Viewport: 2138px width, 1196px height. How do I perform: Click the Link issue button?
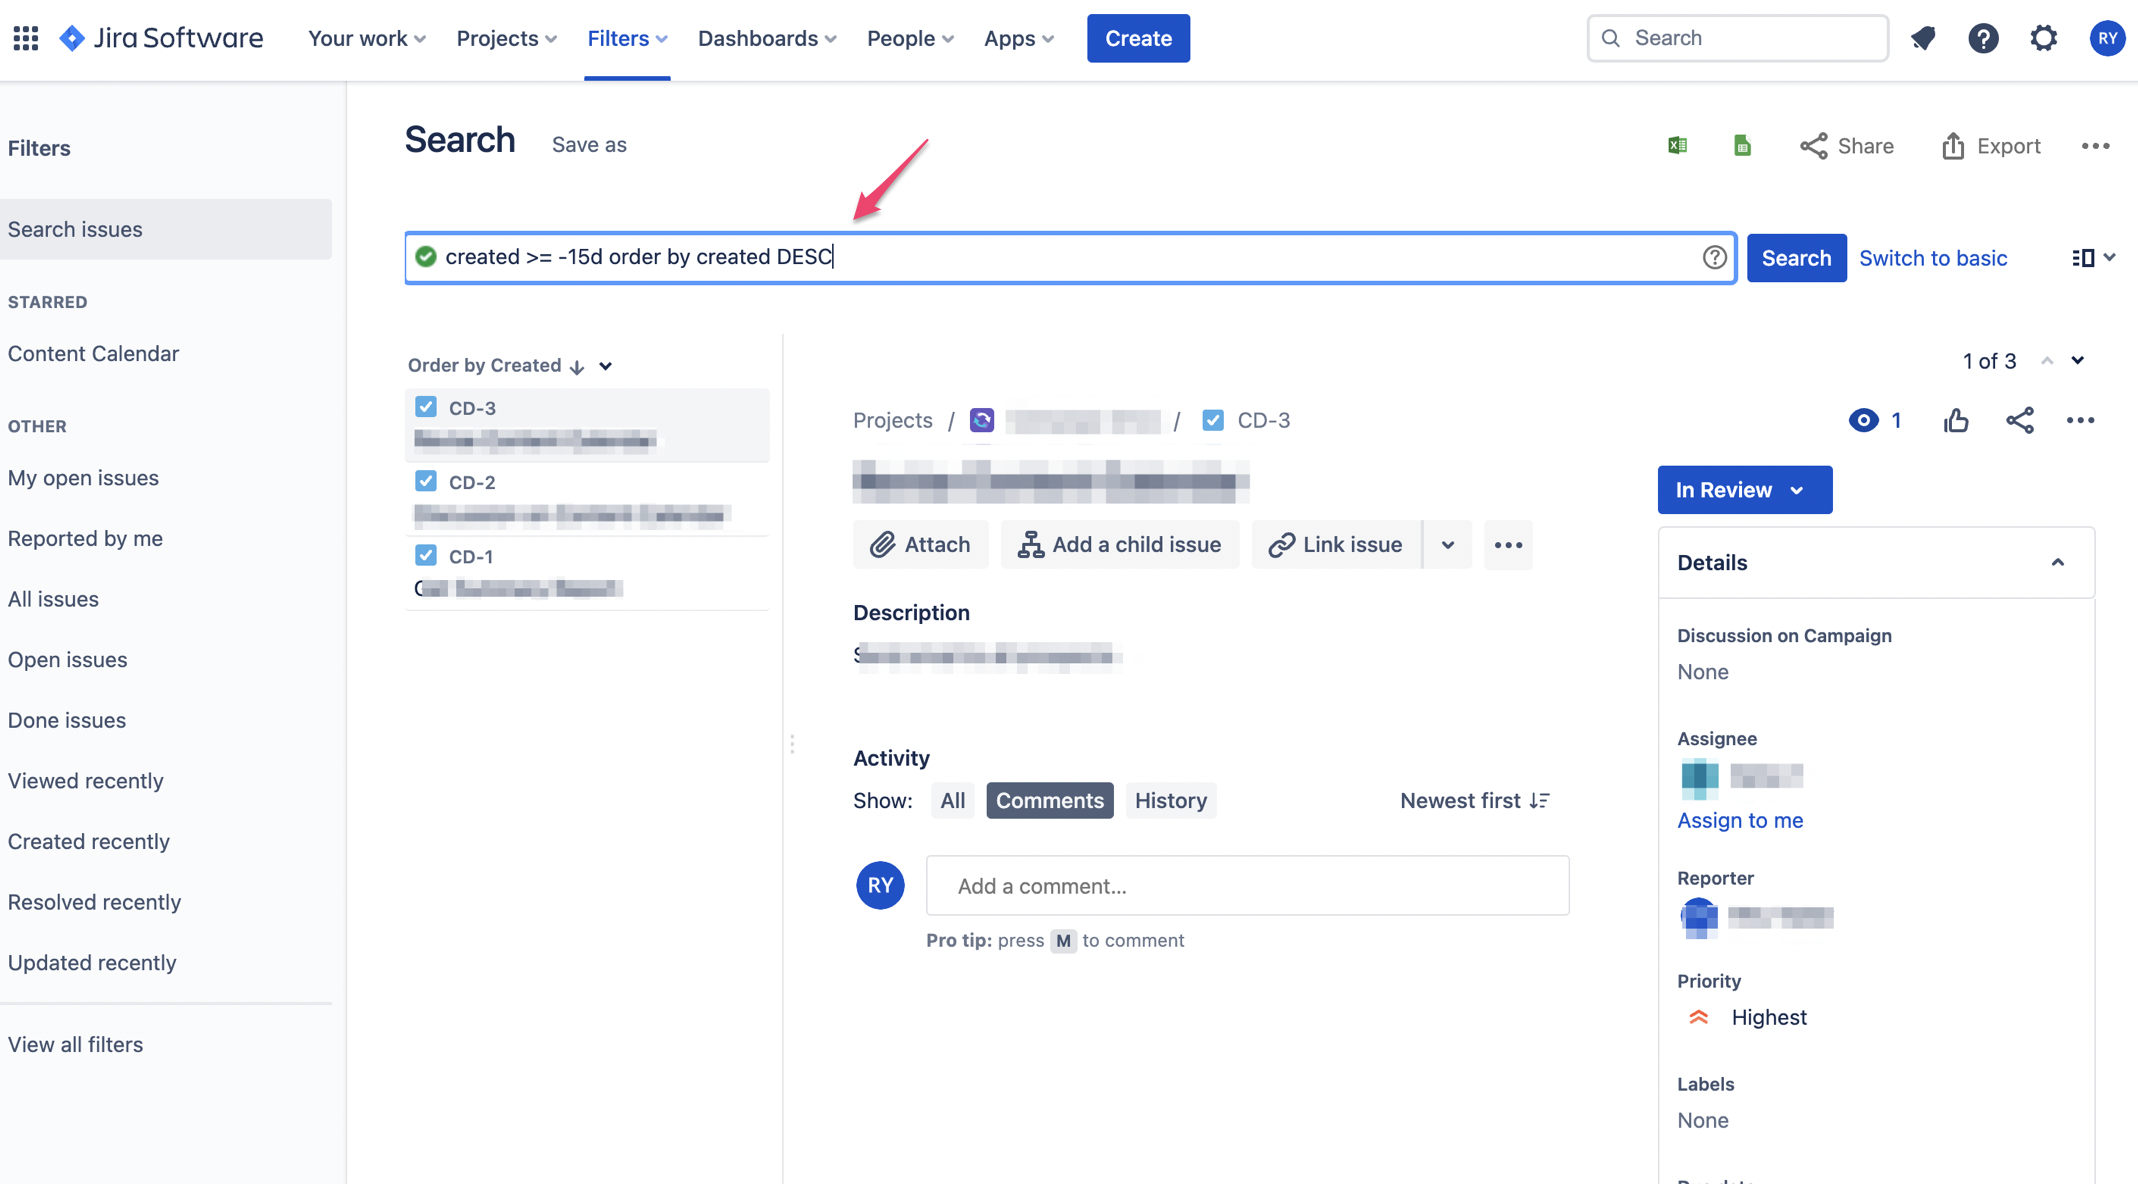[x=1336, y=544]
